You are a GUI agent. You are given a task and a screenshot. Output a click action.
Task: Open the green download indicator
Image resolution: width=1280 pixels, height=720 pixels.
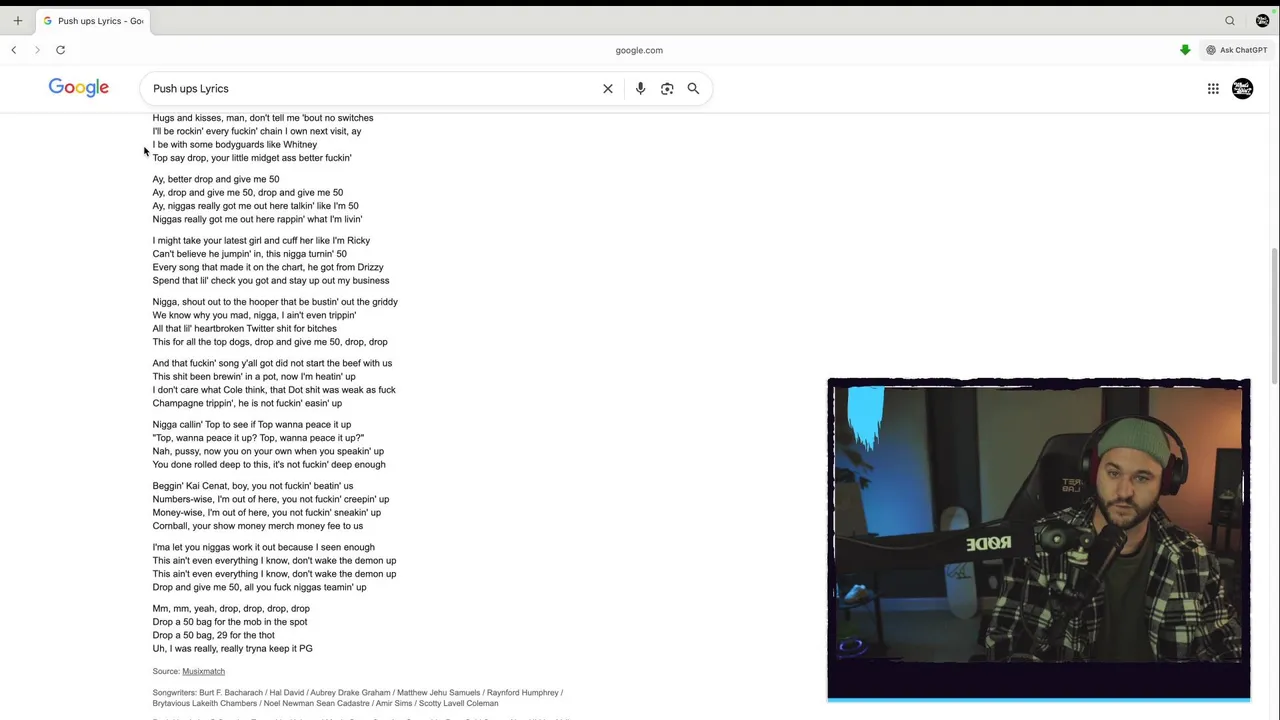[x=1185, y=50]
